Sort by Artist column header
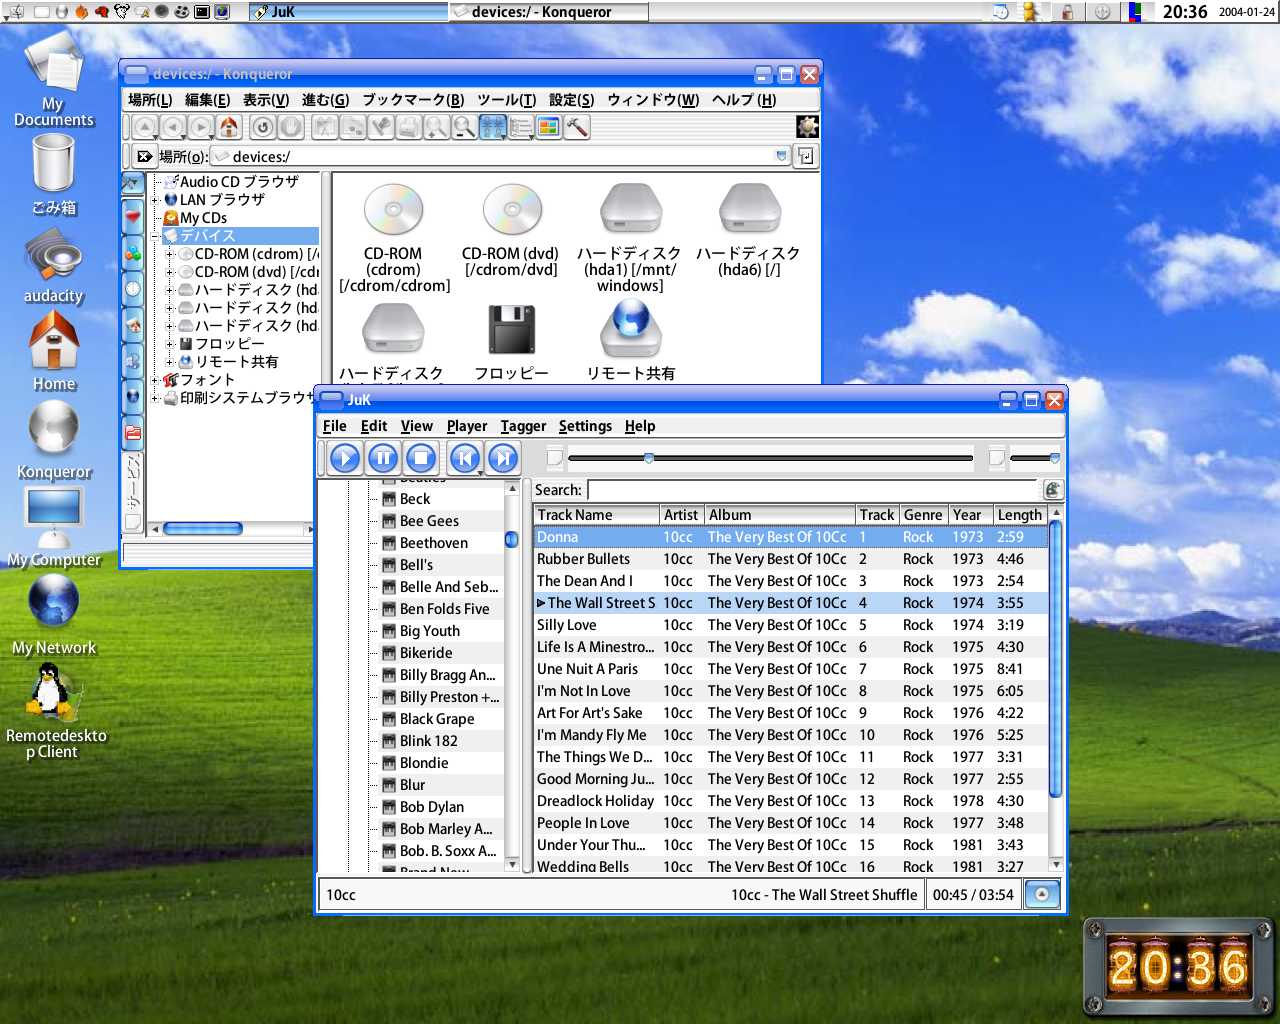This screenshot has width=1280, height=1024. (x=682, y=515)
